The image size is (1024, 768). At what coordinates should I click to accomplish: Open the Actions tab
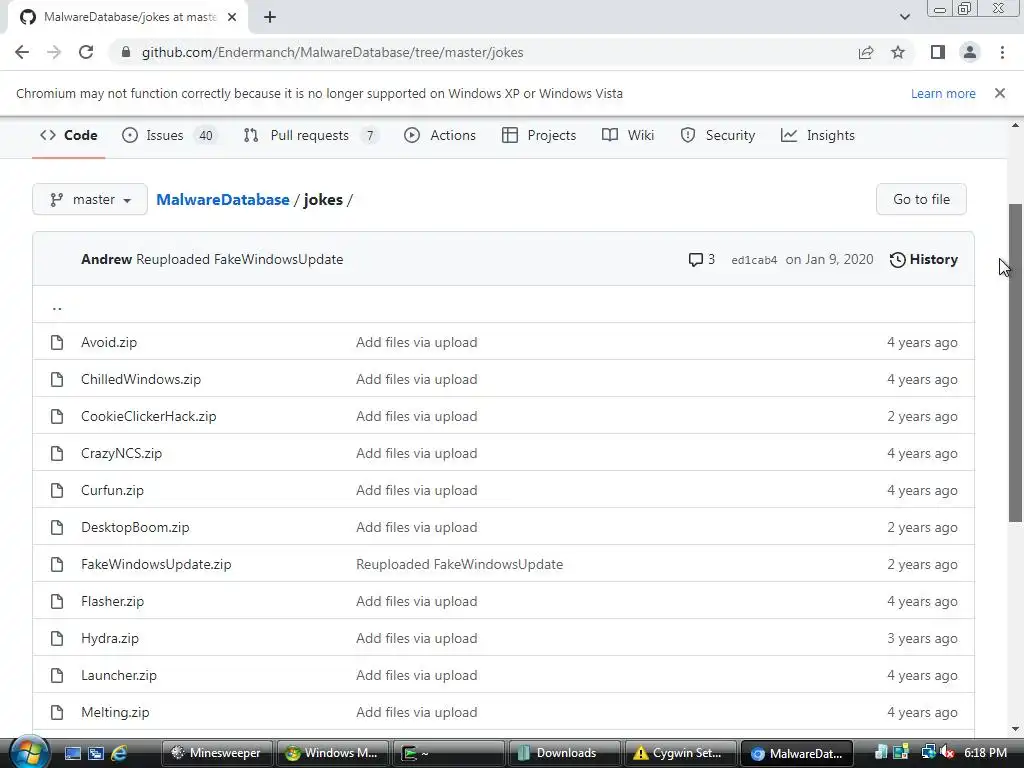440,135
